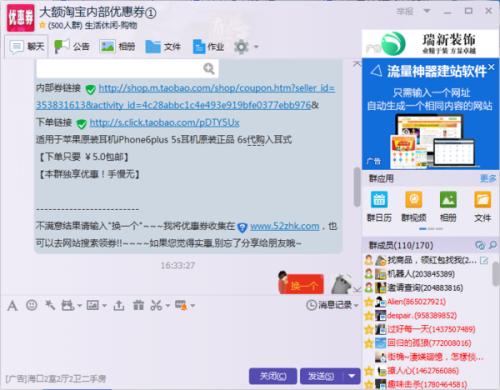Expand the screenshot scissors dropdown arrow

tap(168, 305)
